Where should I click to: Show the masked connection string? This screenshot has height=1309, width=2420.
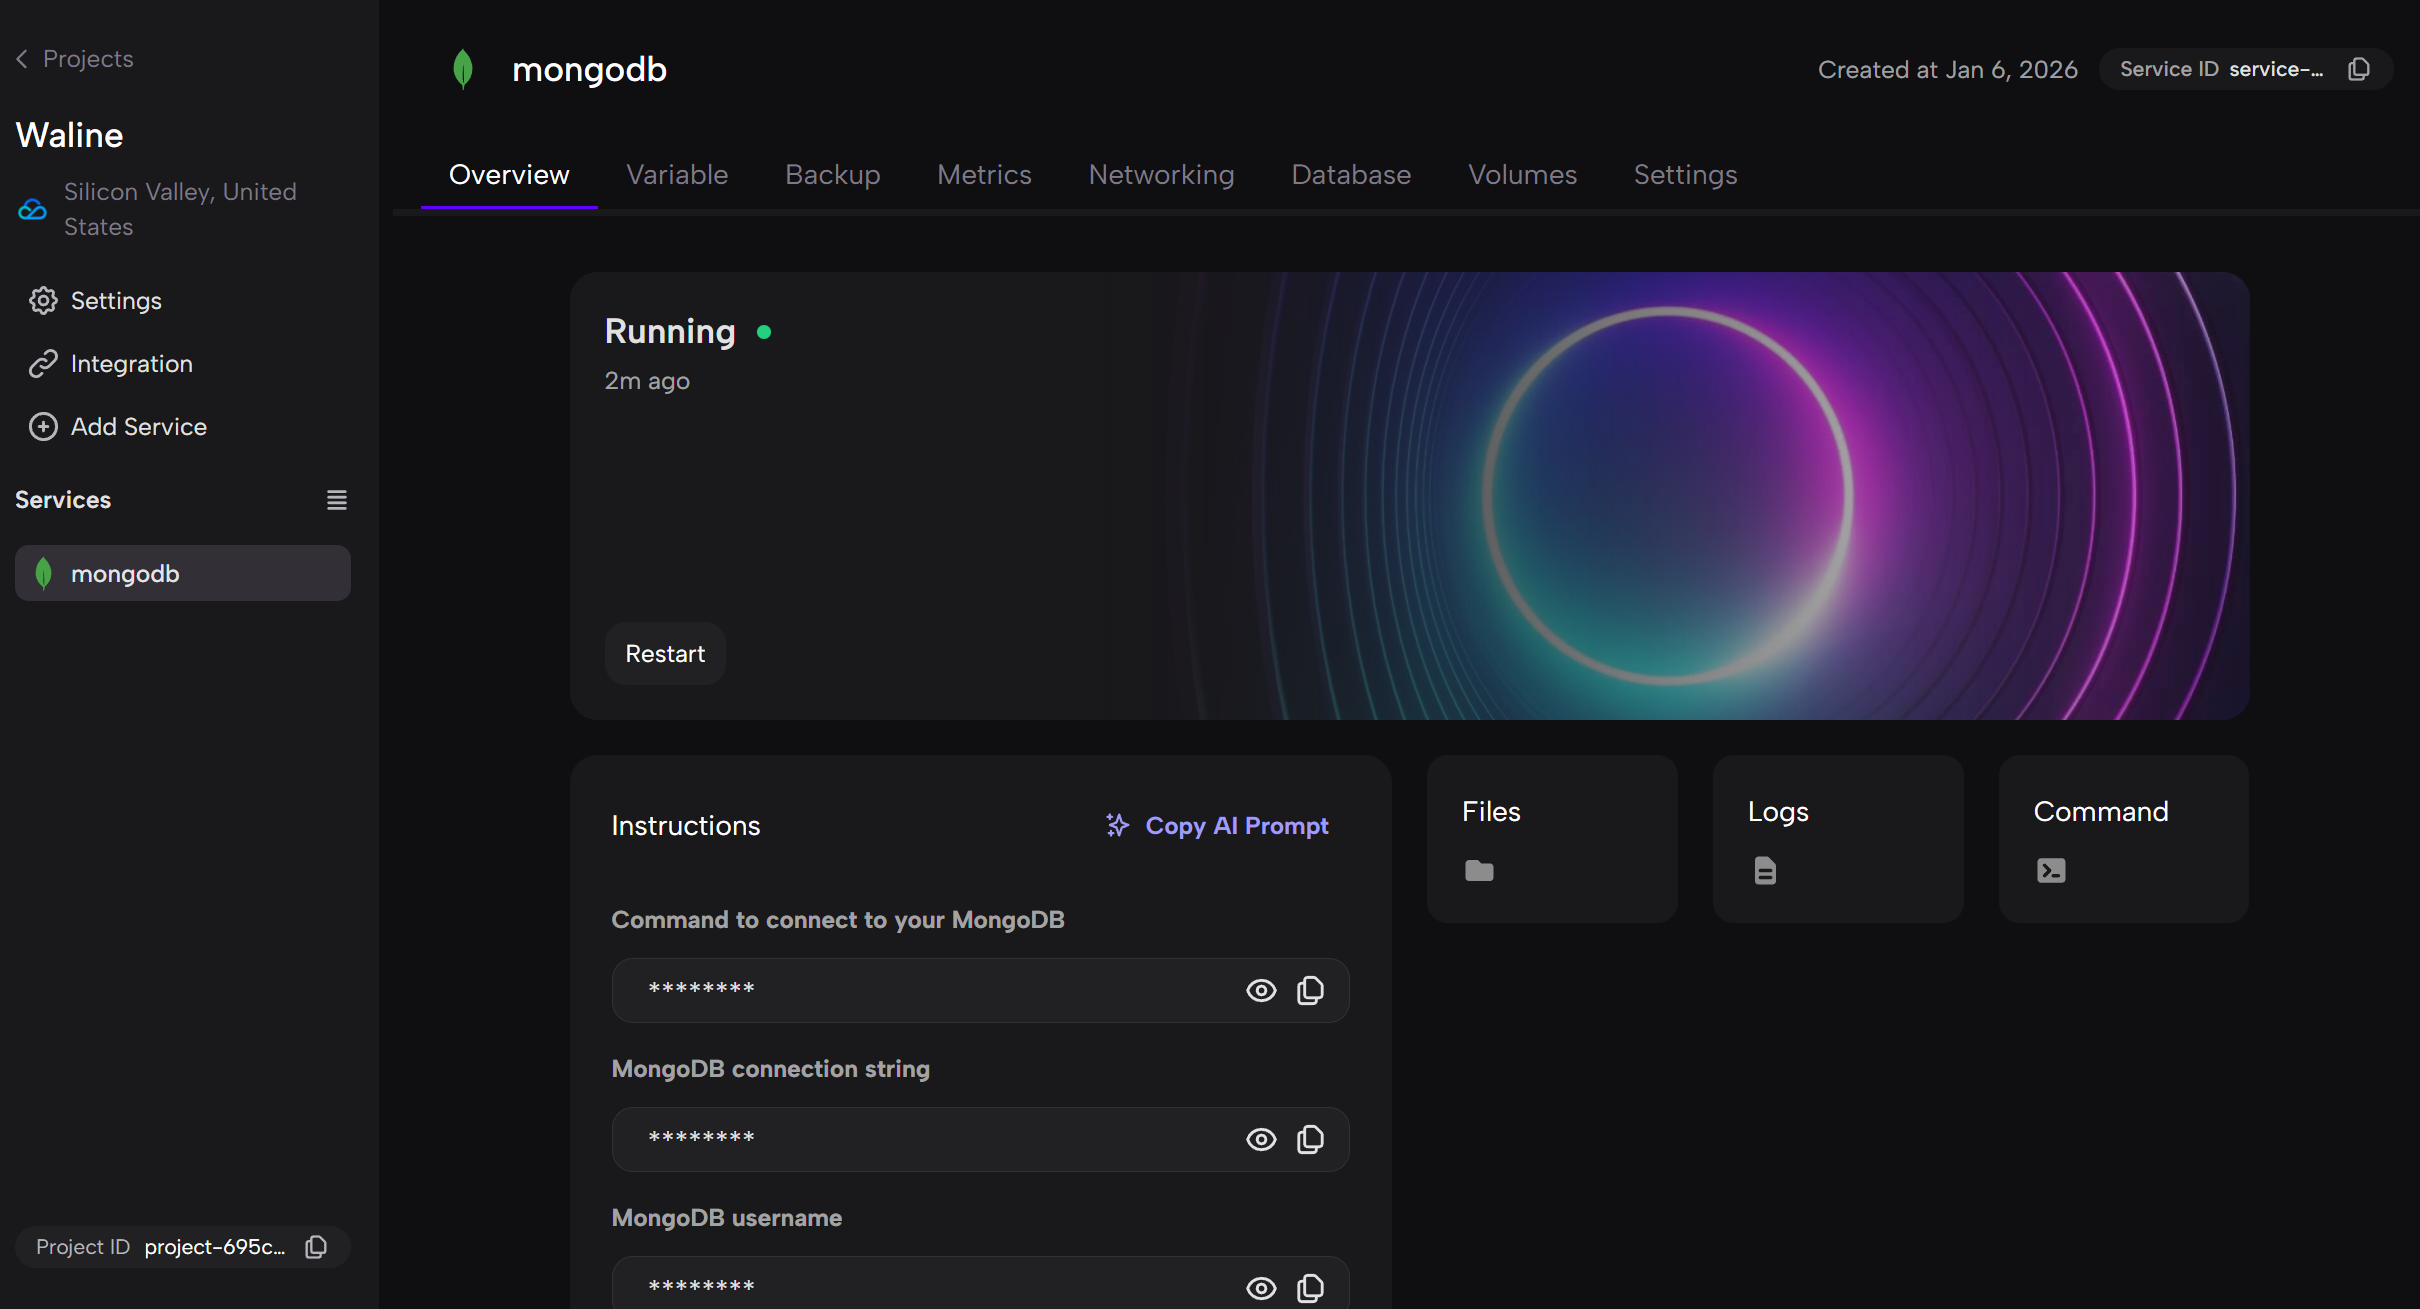point(1261,1139)
